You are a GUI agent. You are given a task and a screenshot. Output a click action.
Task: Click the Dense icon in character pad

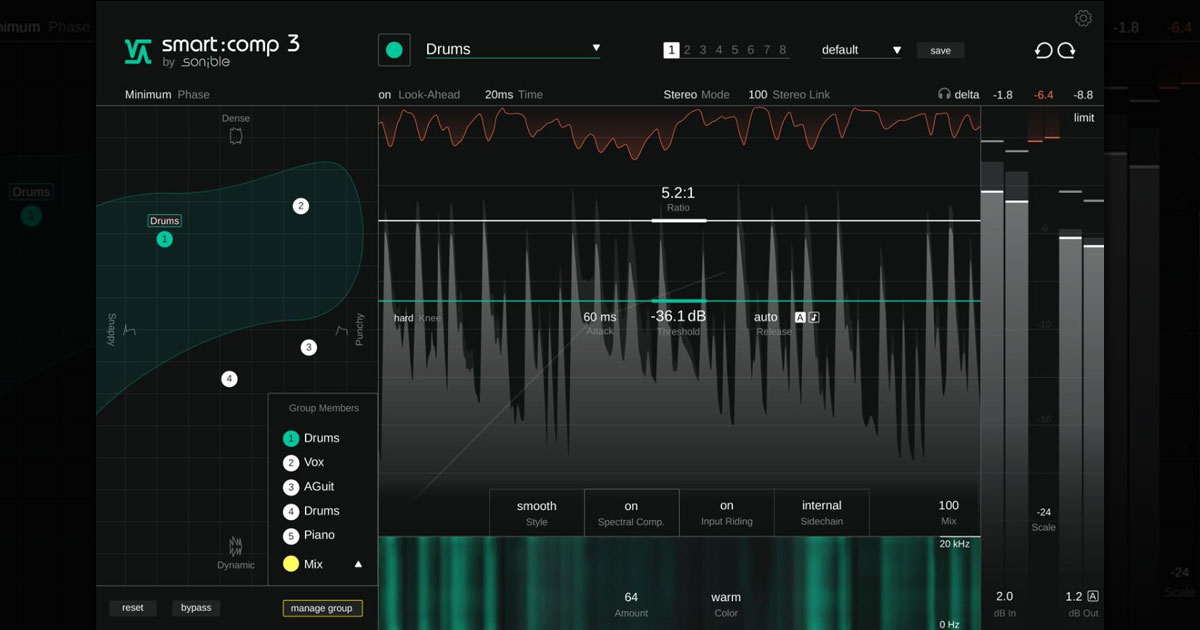pyautogui.click(x=236, y=135)
